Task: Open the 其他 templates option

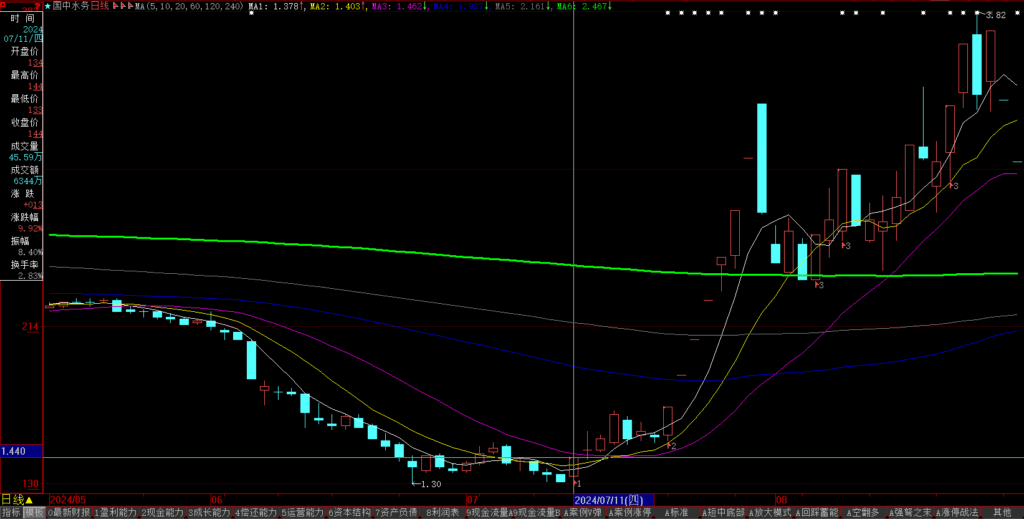Action: pyautogui.click(x=1002, y=512)
